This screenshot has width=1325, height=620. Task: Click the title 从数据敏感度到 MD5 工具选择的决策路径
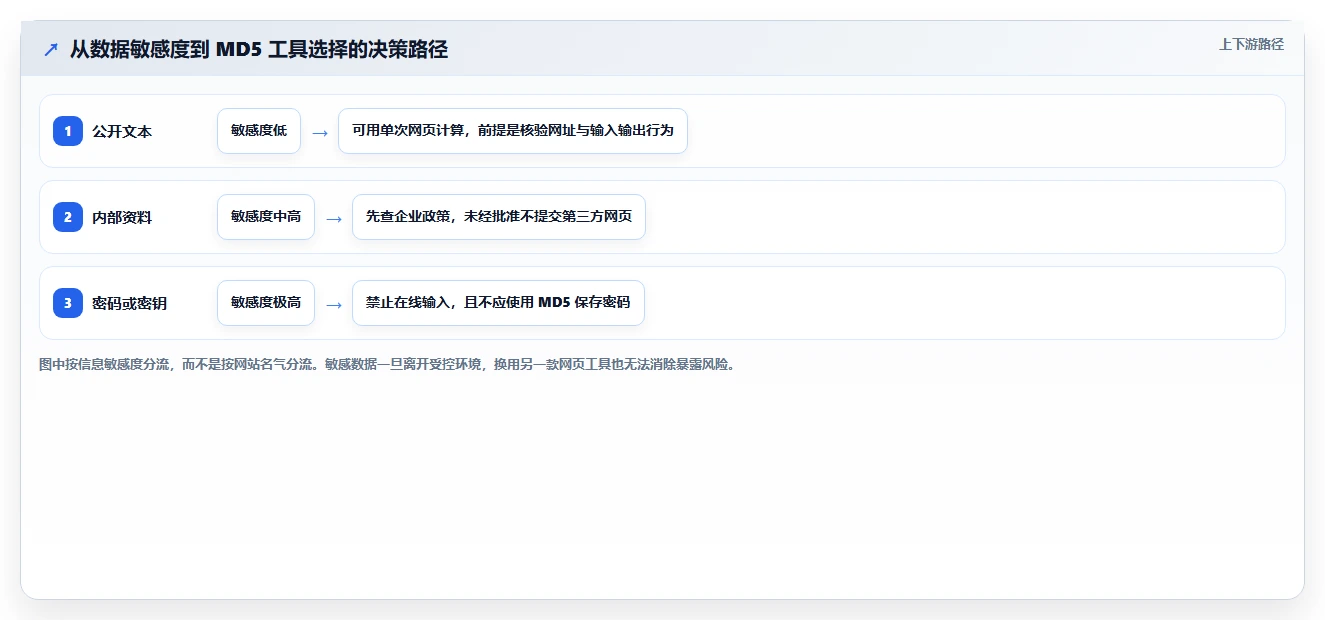259,49
